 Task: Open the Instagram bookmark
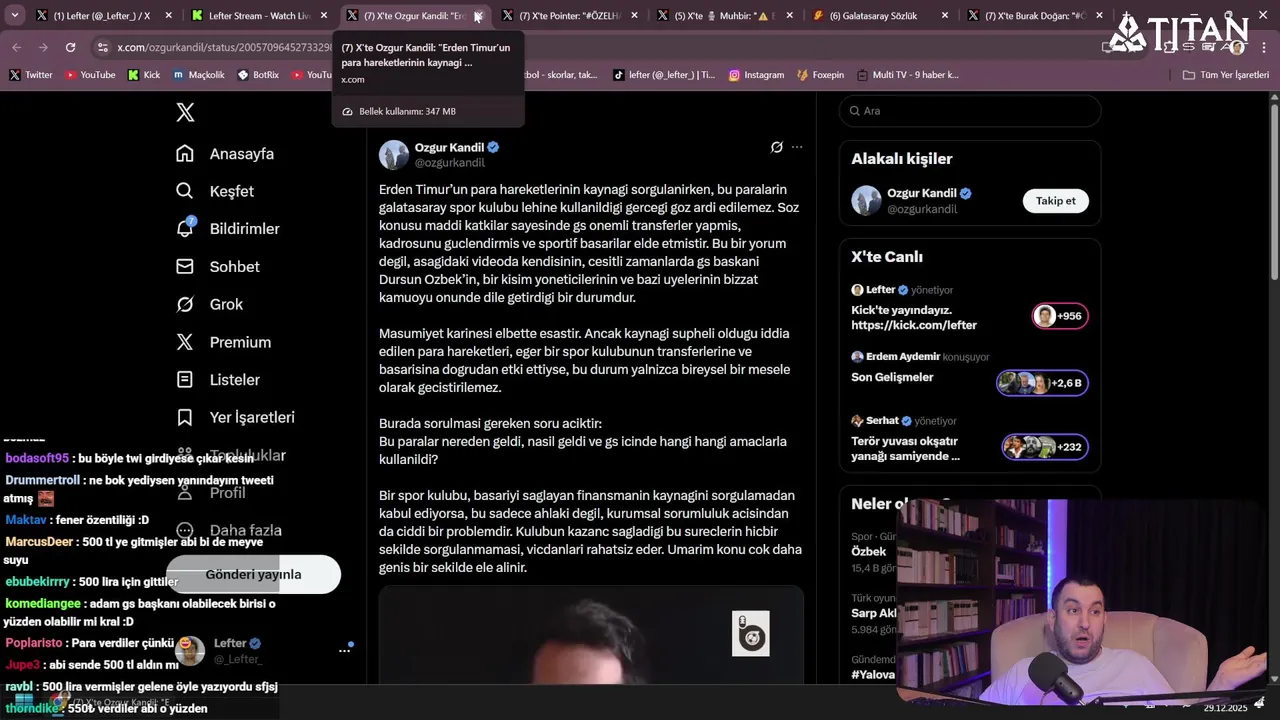click(756, 75)
